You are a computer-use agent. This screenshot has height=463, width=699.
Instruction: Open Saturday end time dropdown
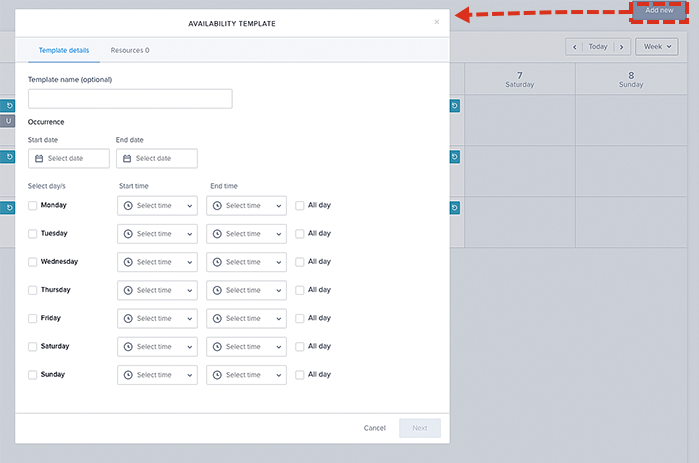(x=247, y=347)
